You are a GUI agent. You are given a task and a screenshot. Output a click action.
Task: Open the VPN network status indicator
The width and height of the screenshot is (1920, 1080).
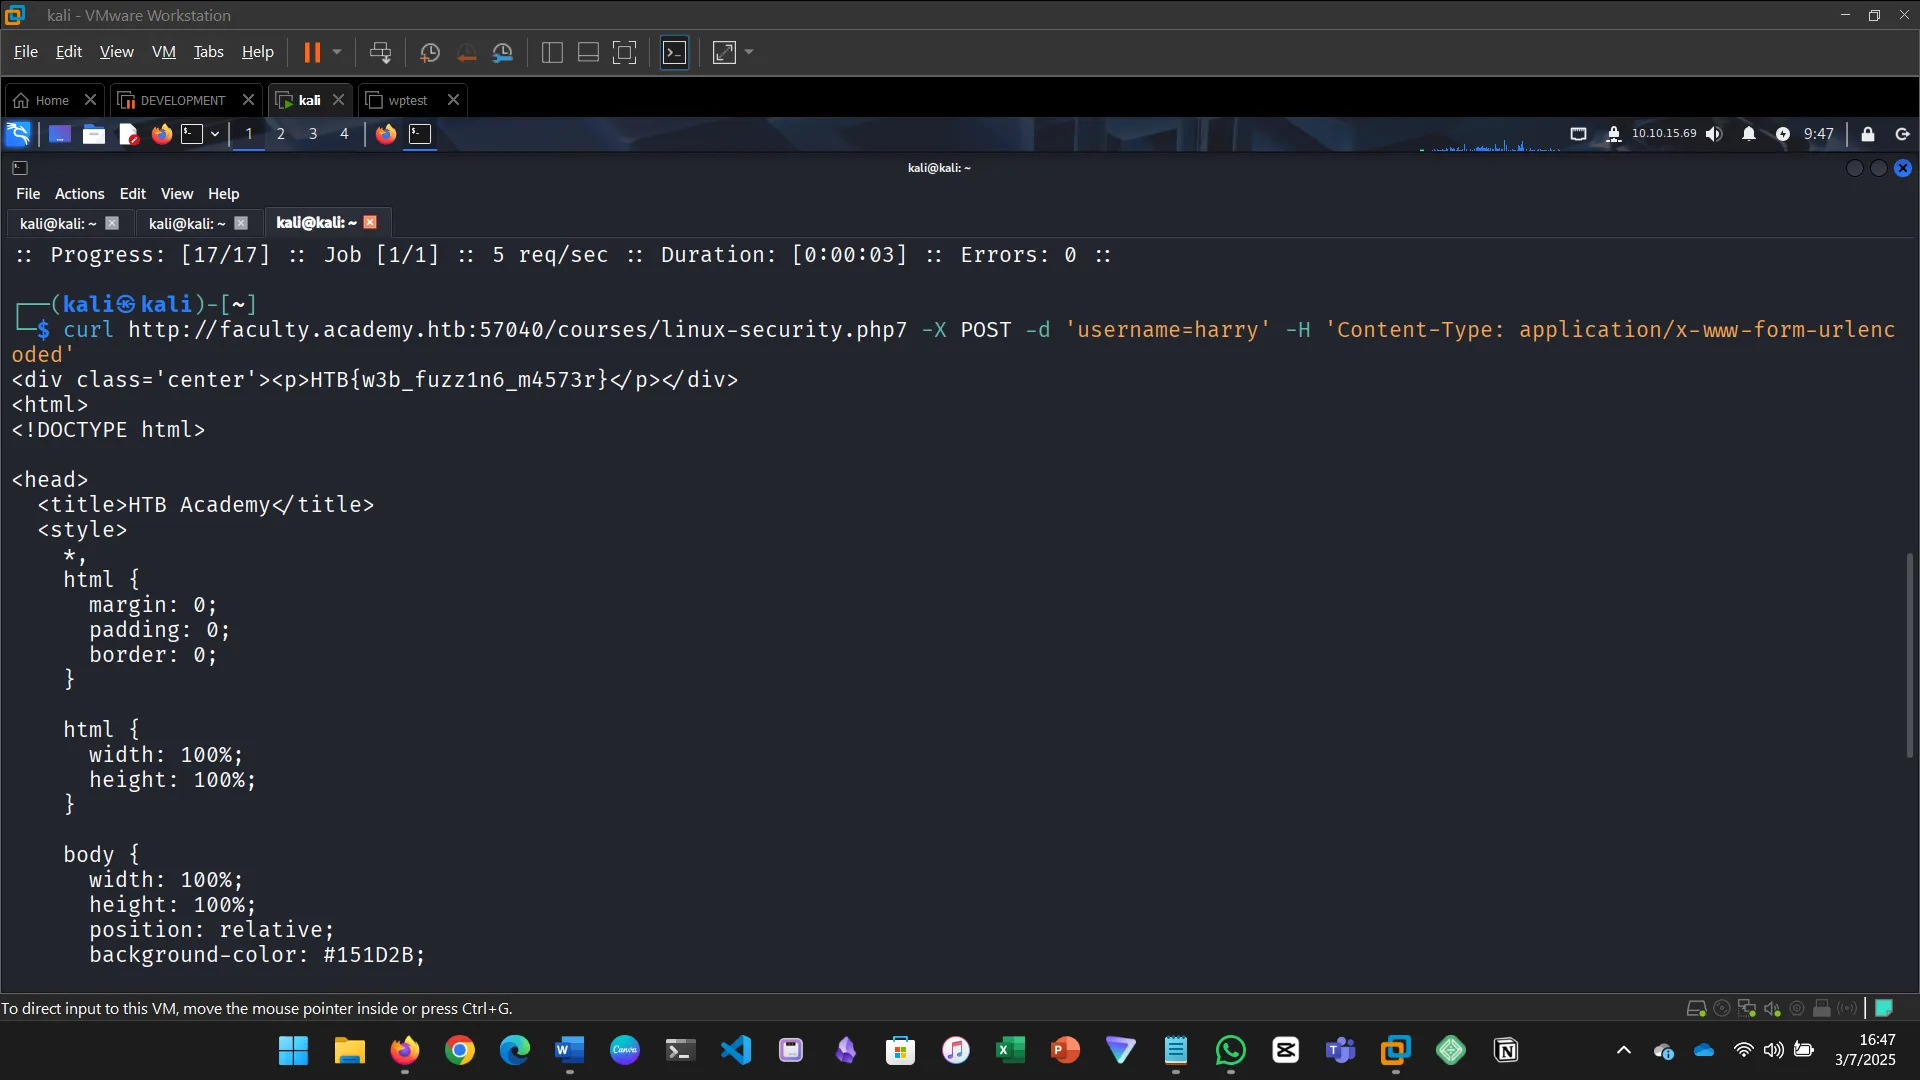click(x=1614, y=134)
